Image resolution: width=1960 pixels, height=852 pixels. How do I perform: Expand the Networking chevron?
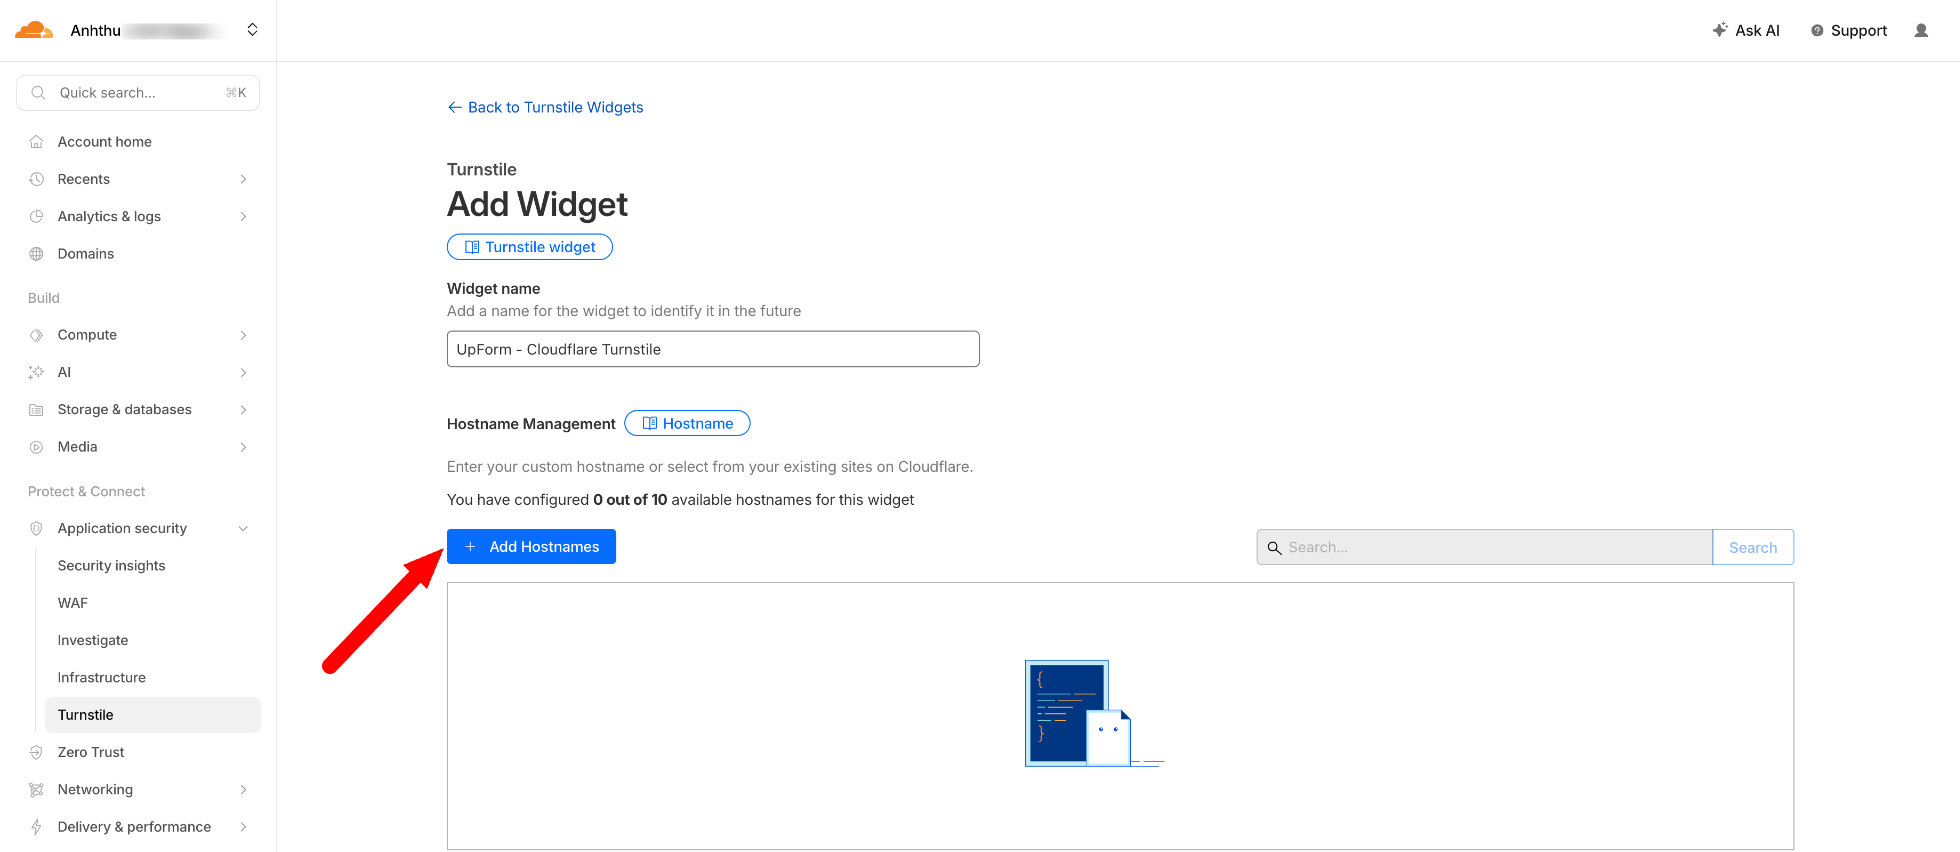tap(243, 790)
